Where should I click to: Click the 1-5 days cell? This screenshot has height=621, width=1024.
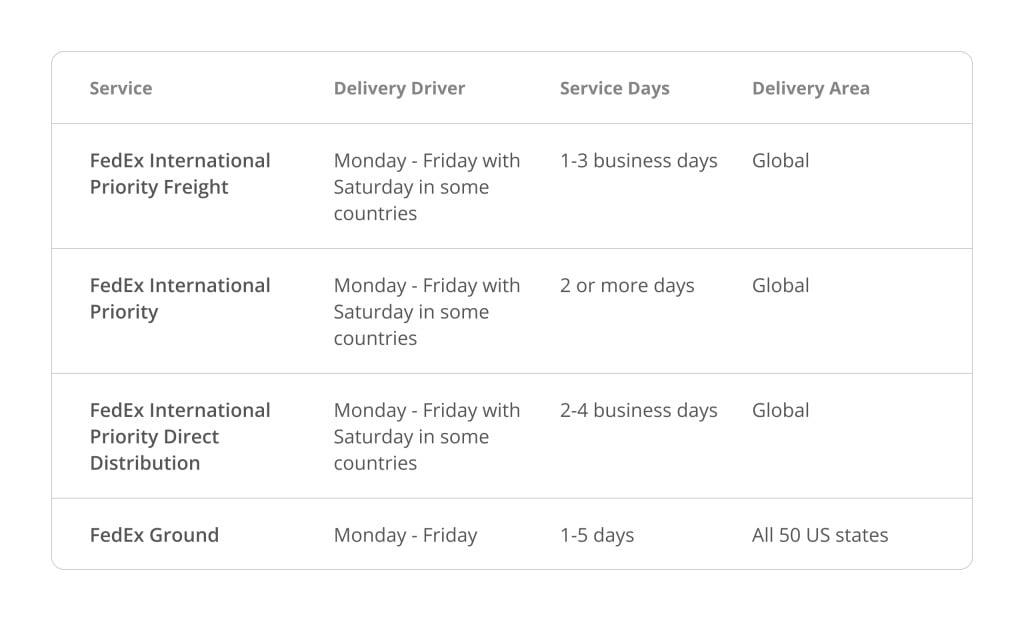[597, 535]
